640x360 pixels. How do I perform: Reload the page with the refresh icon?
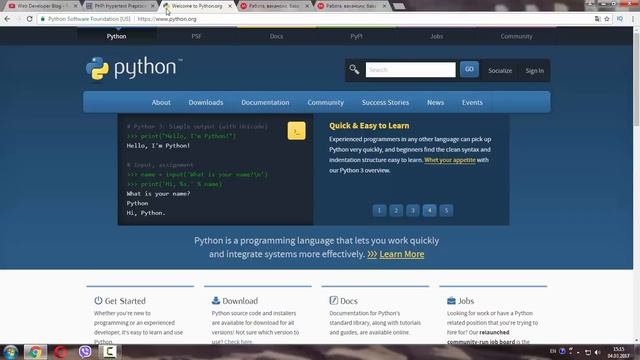(29, 19)
